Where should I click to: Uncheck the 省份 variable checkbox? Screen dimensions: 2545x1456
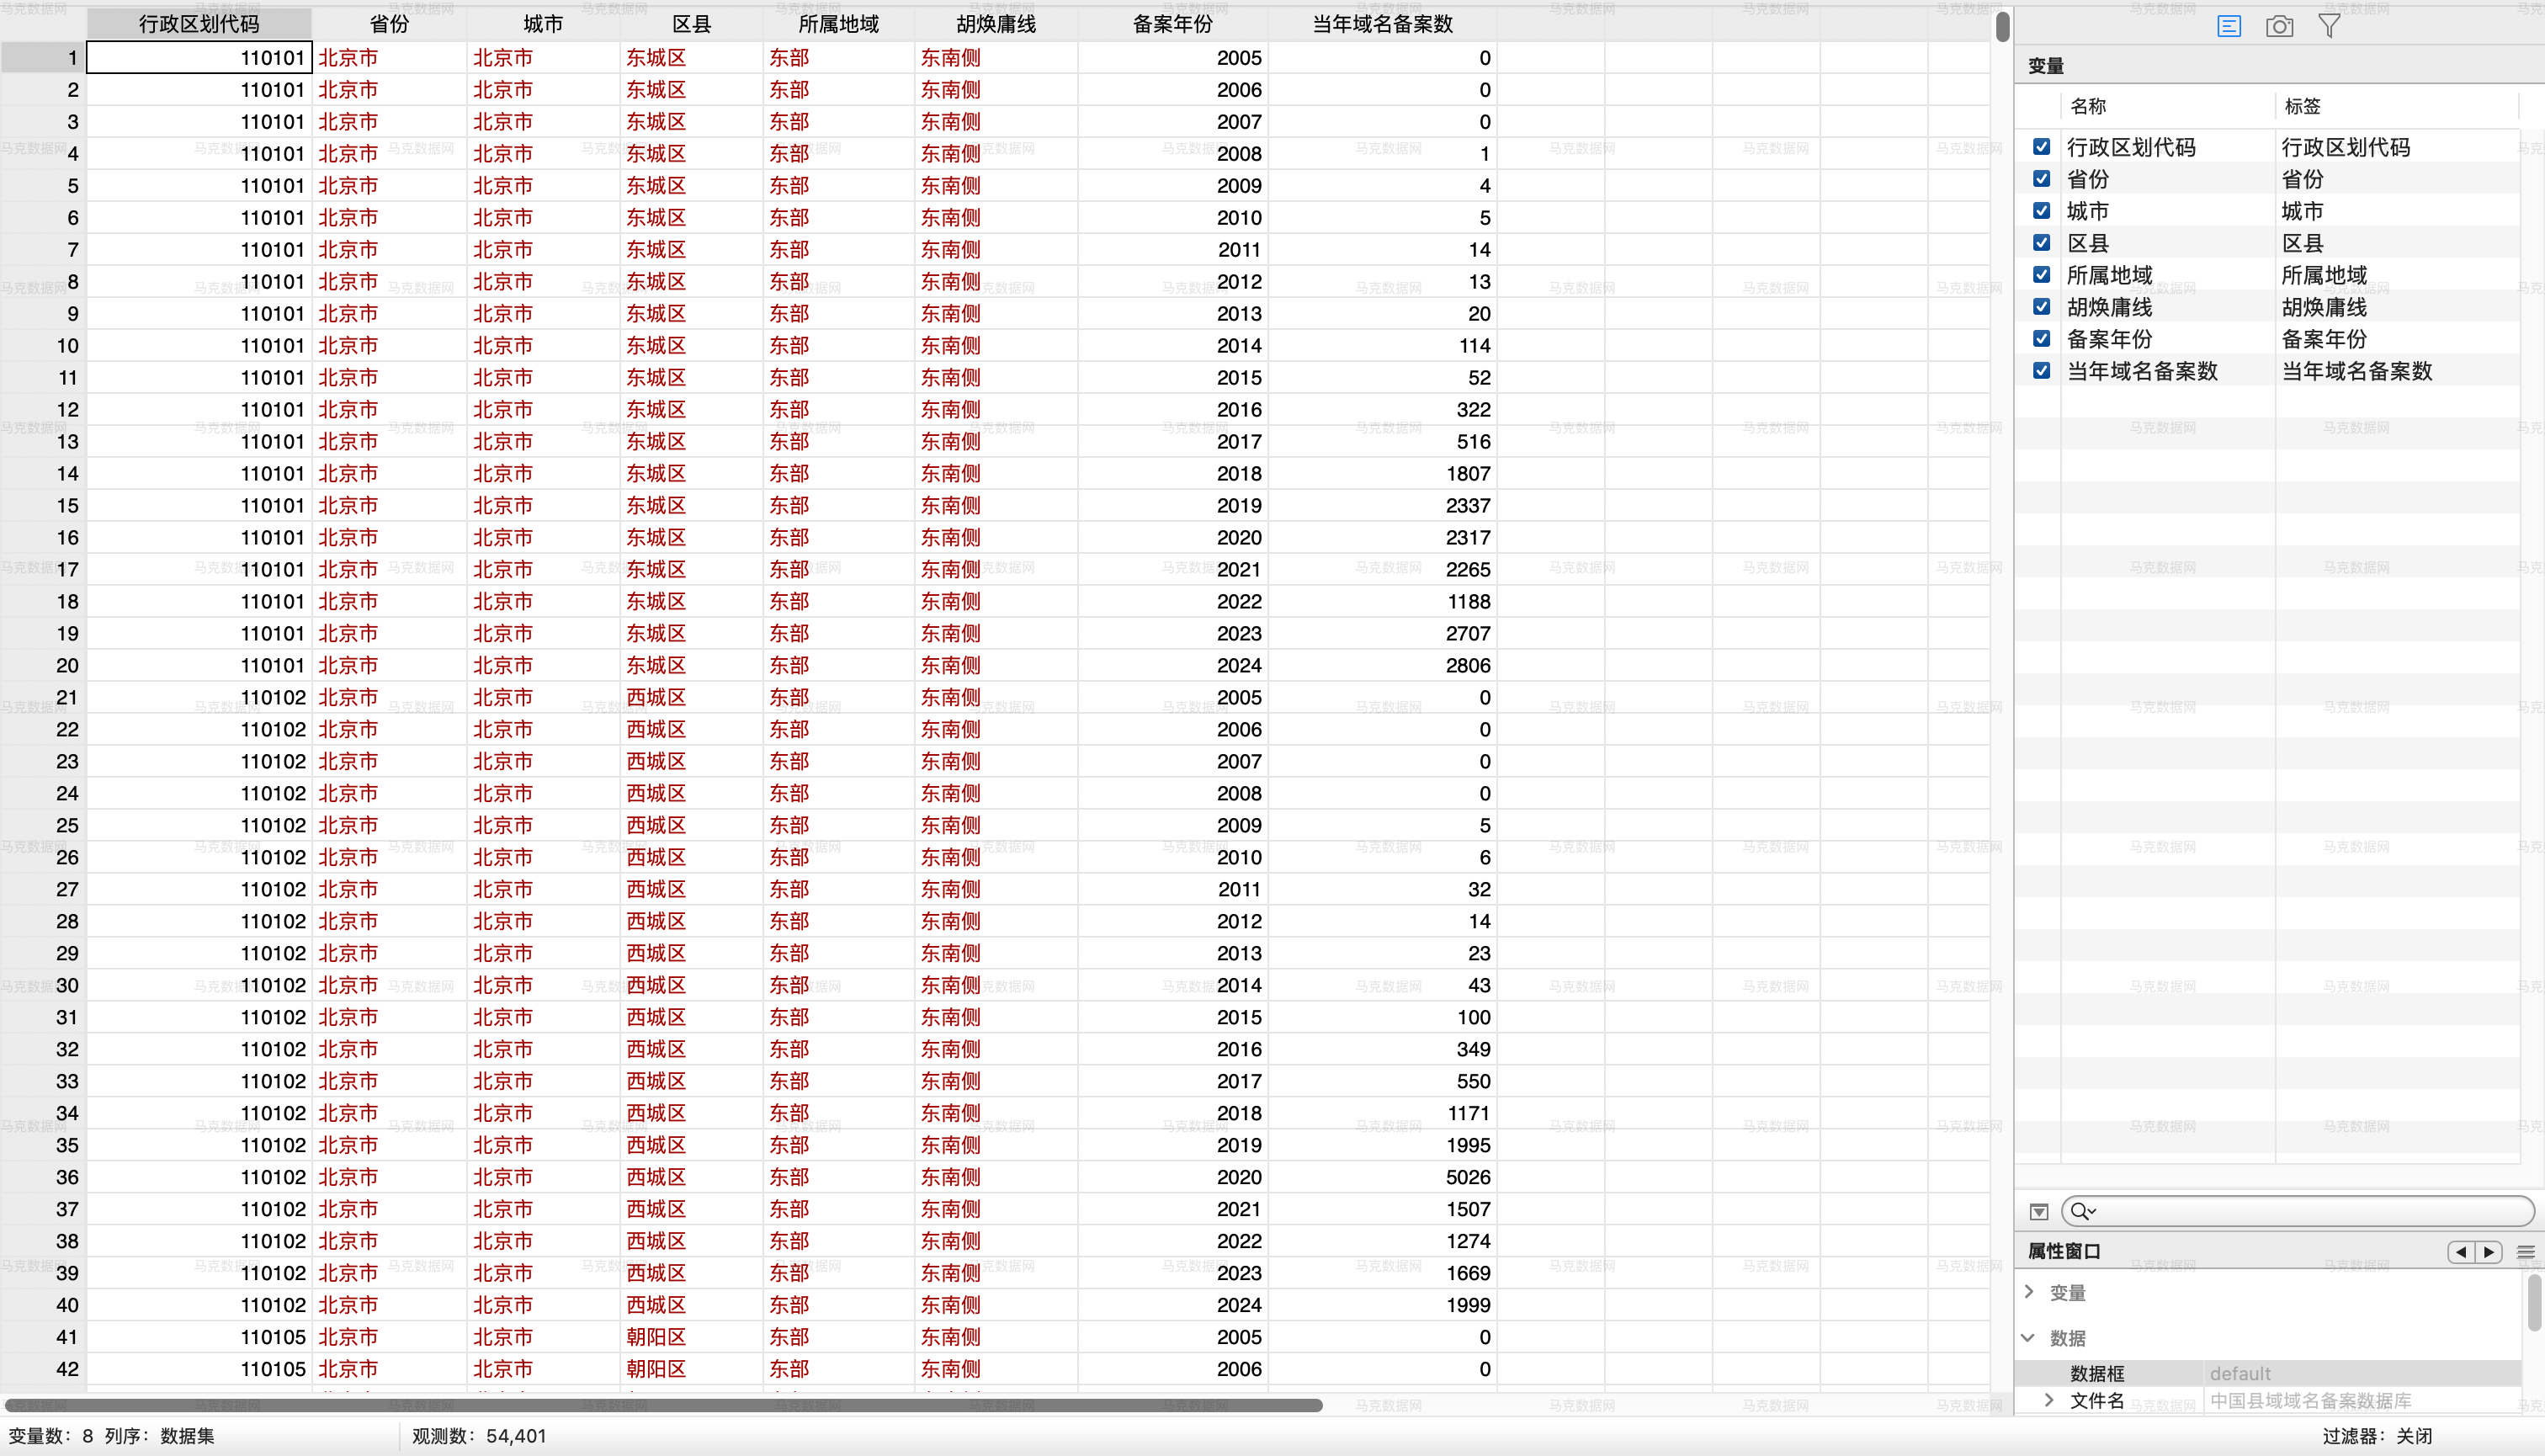point(2041,179)
